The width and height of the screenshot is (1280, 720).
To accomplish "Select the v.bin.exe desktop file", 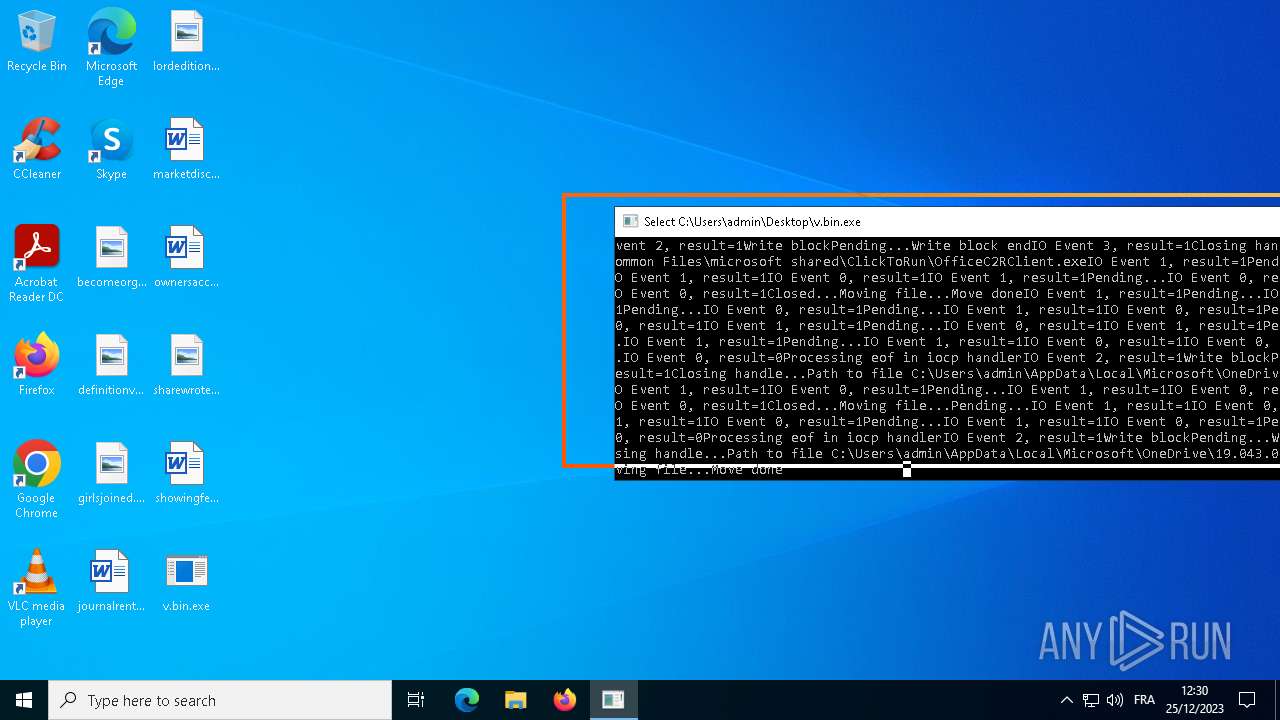I will (186, 583).
